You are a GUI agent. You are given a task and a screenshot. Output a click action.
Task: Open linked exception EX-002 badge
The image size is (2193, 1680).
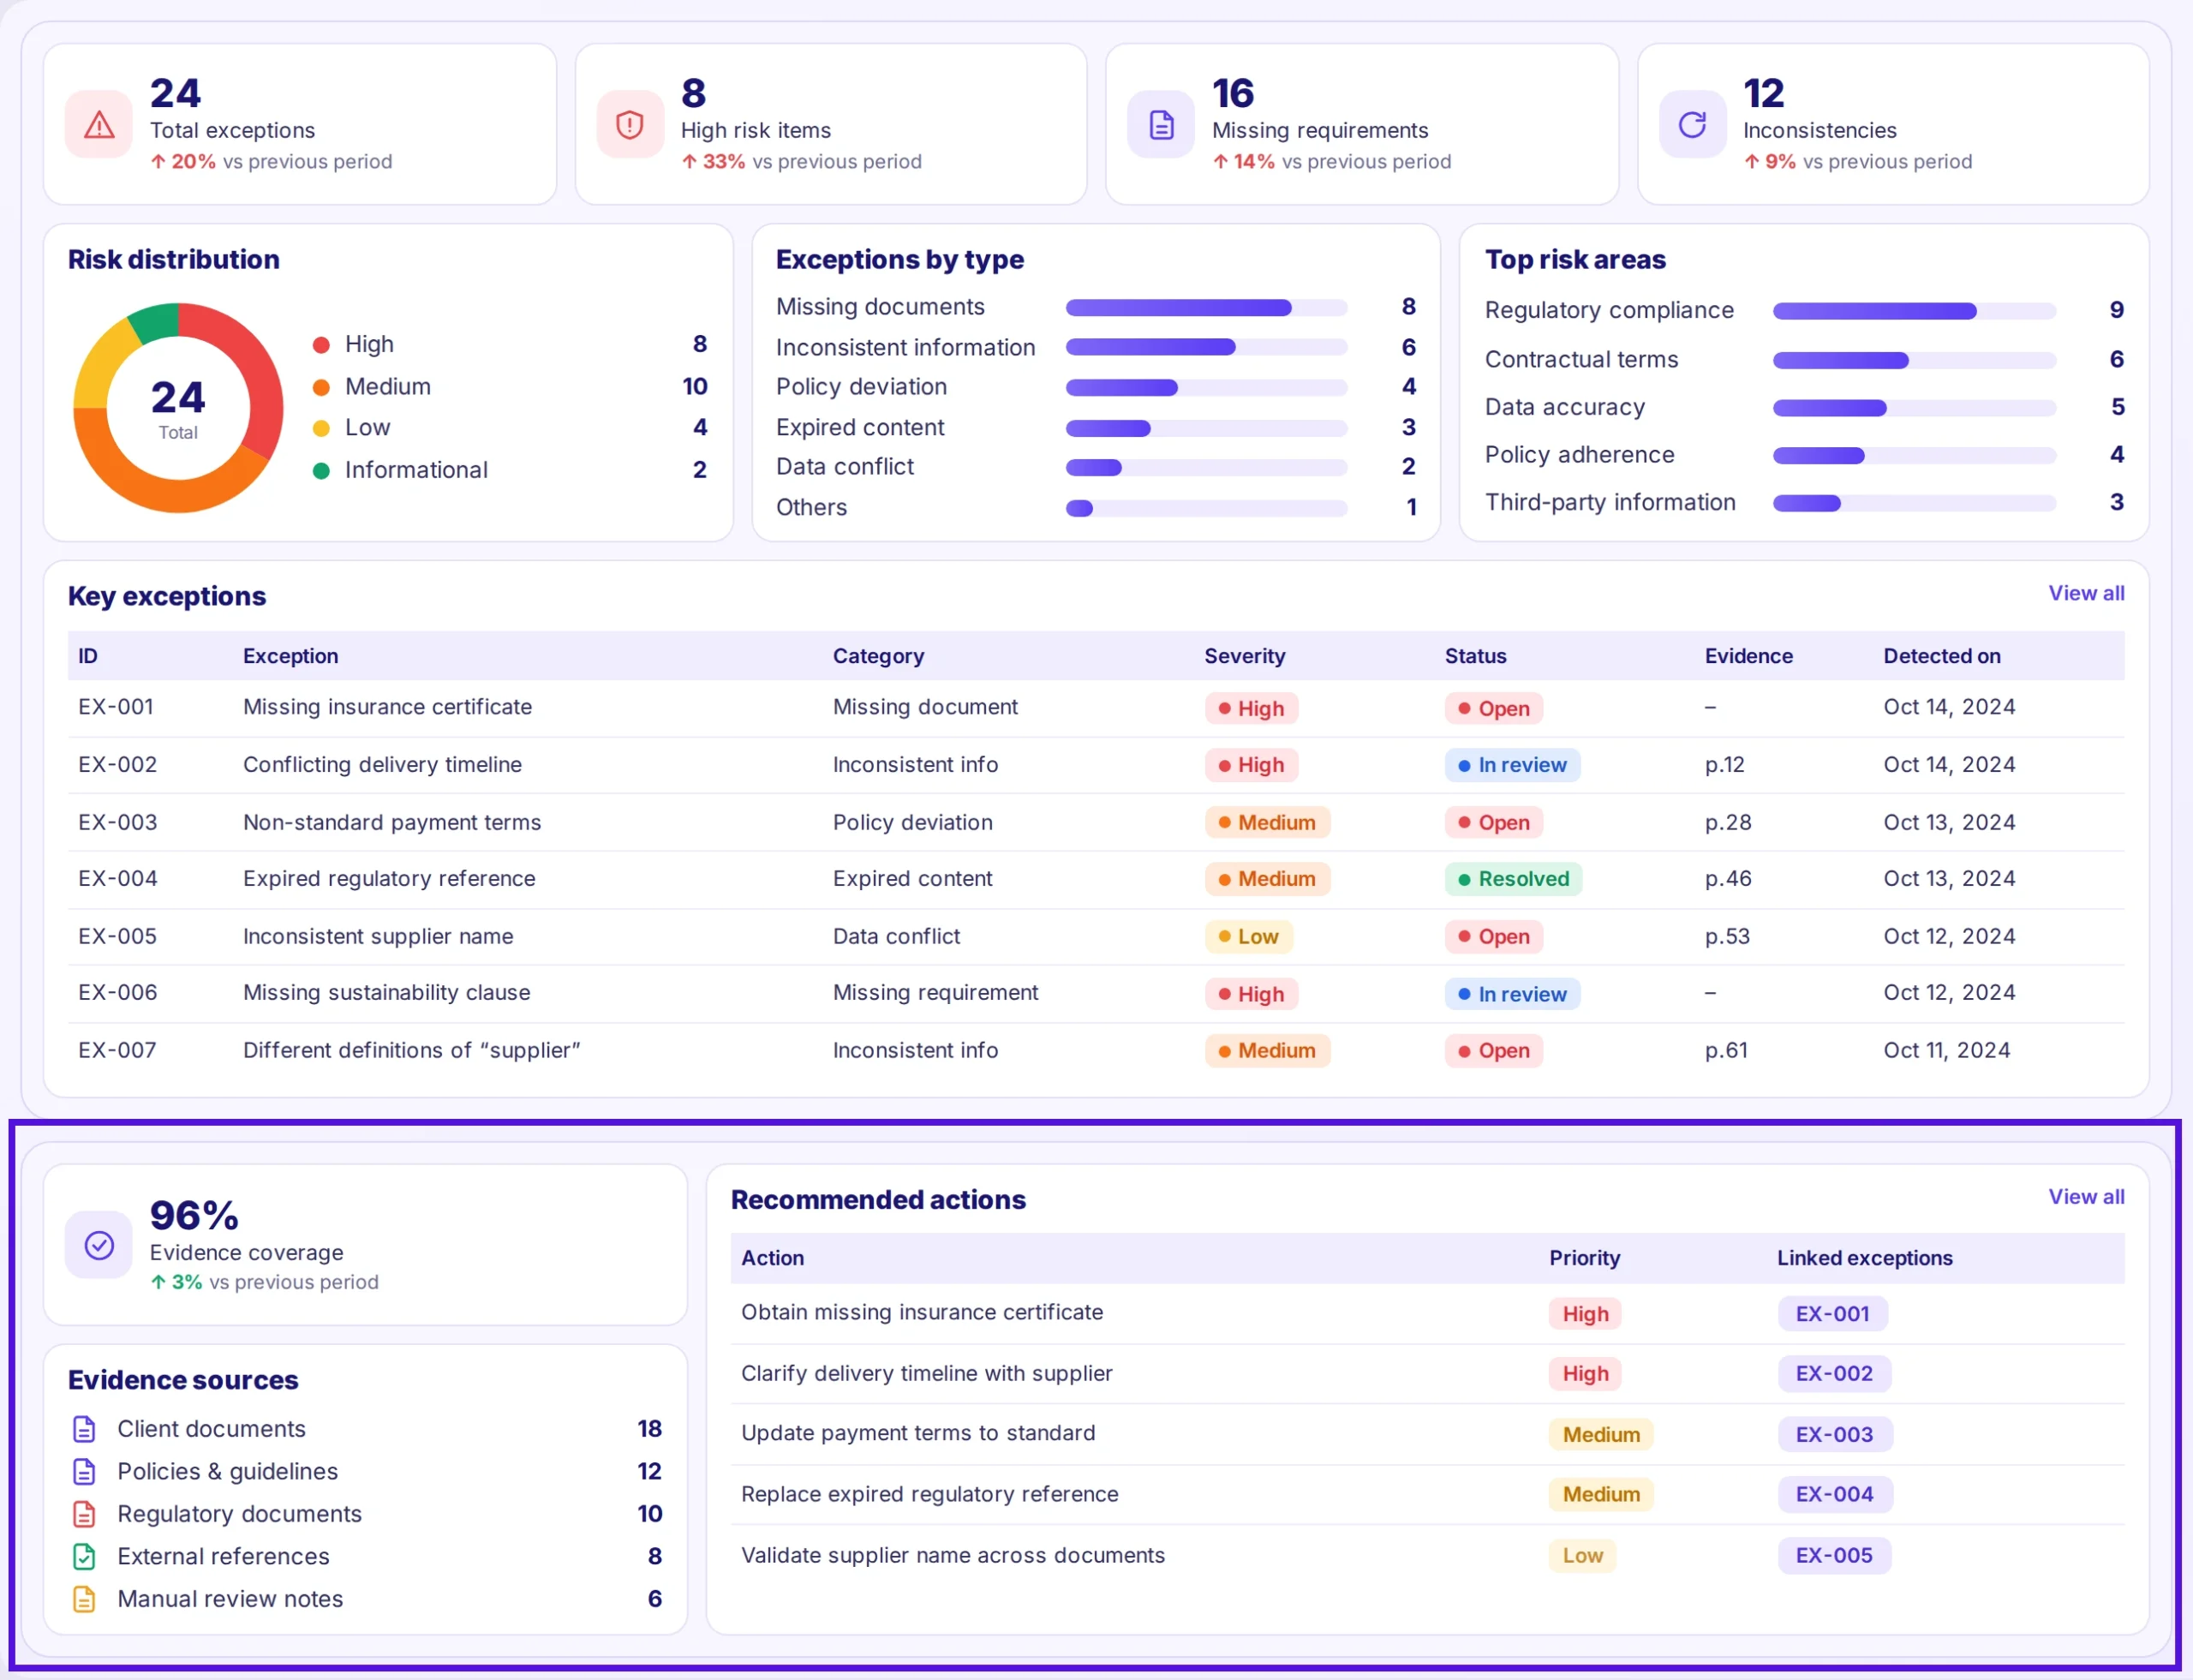[1833, 1374]
